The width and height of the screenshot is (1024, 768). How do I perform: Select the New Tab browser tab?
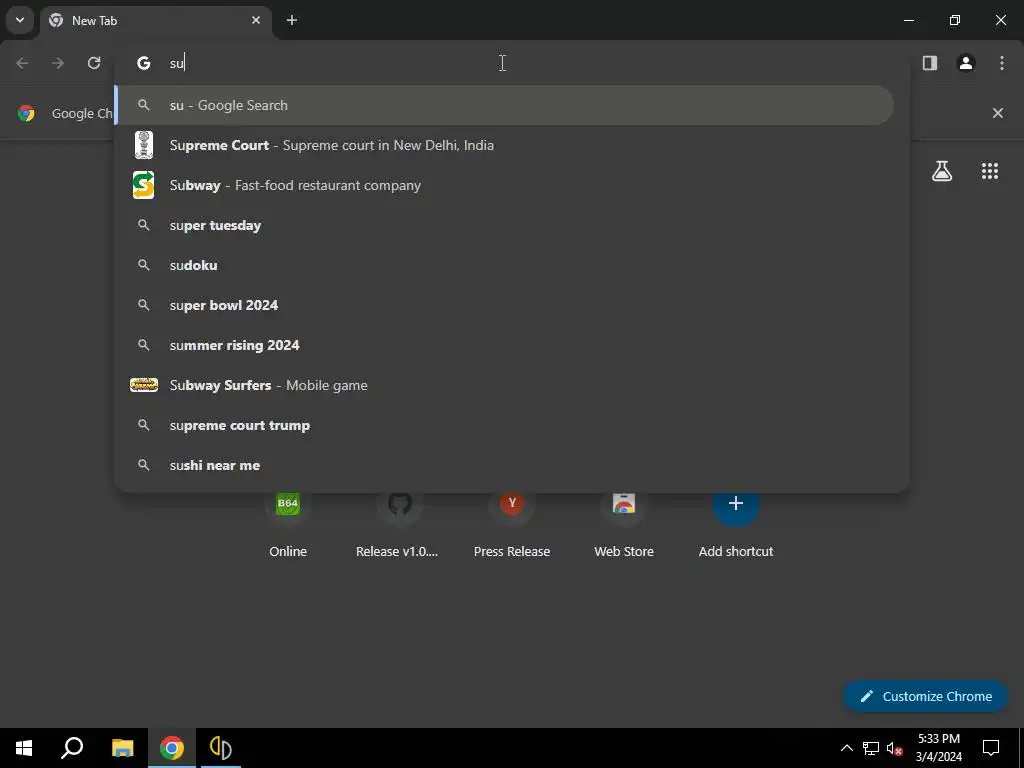pos(157,20)
